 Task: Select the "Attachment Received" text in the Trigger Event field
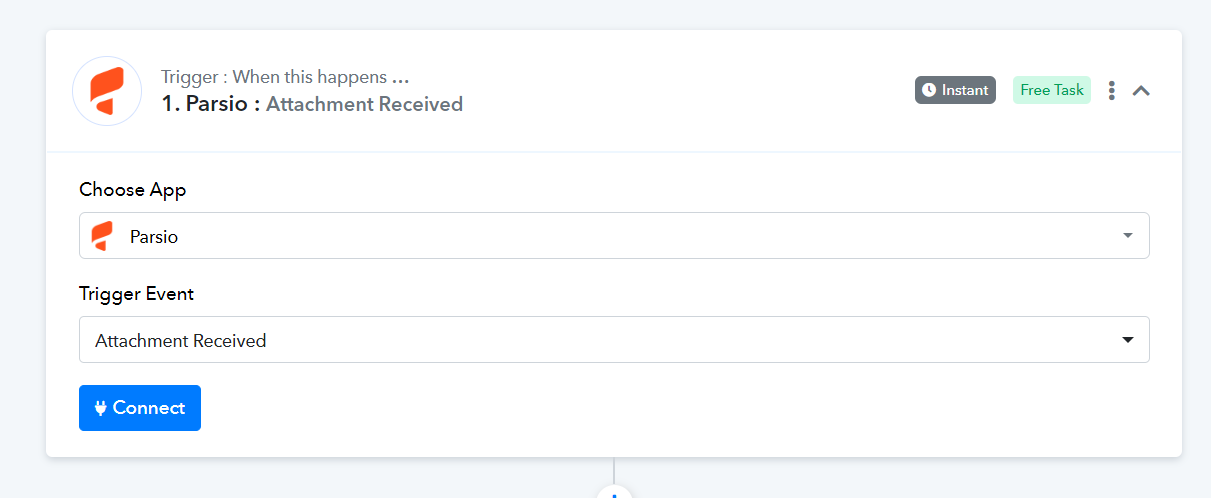tap(181, 341)
